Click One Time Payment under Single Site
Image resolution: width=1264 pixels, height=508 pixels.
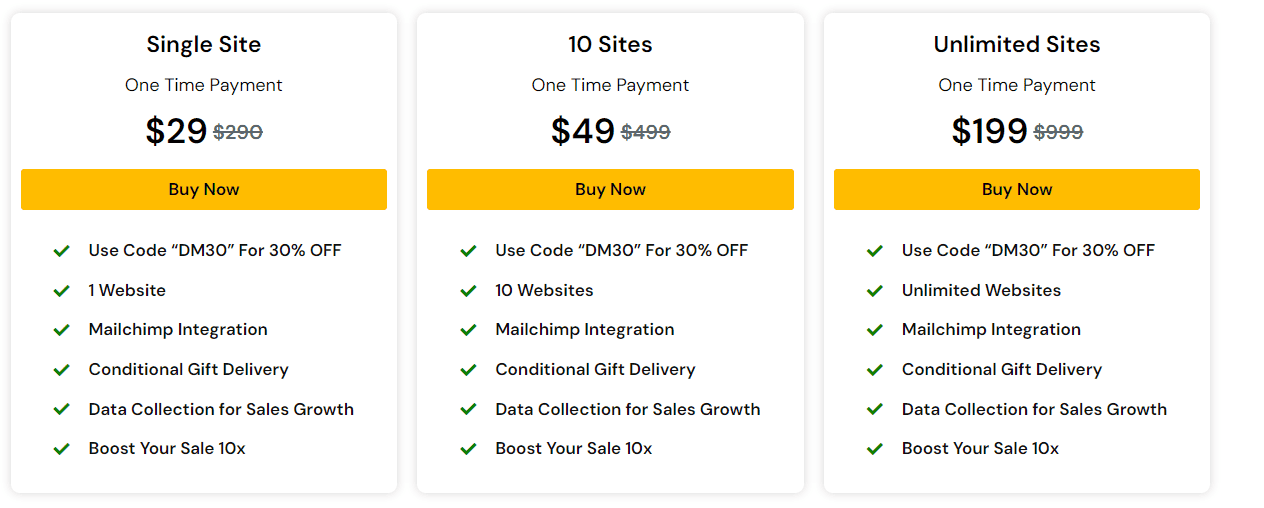tap(204, 85)
